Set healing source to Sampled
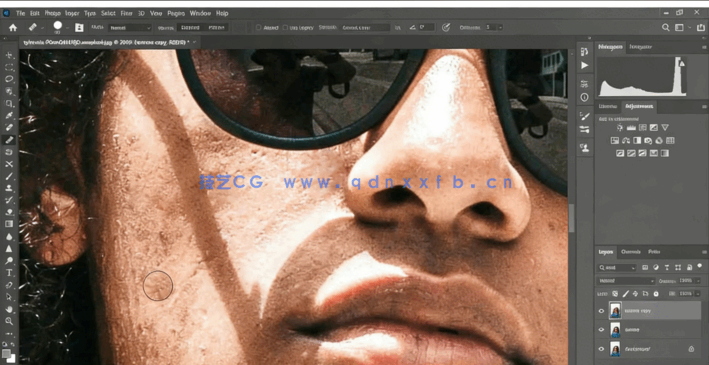The height and width of the screenshot is (365, 709). click(x=190, y=28)
